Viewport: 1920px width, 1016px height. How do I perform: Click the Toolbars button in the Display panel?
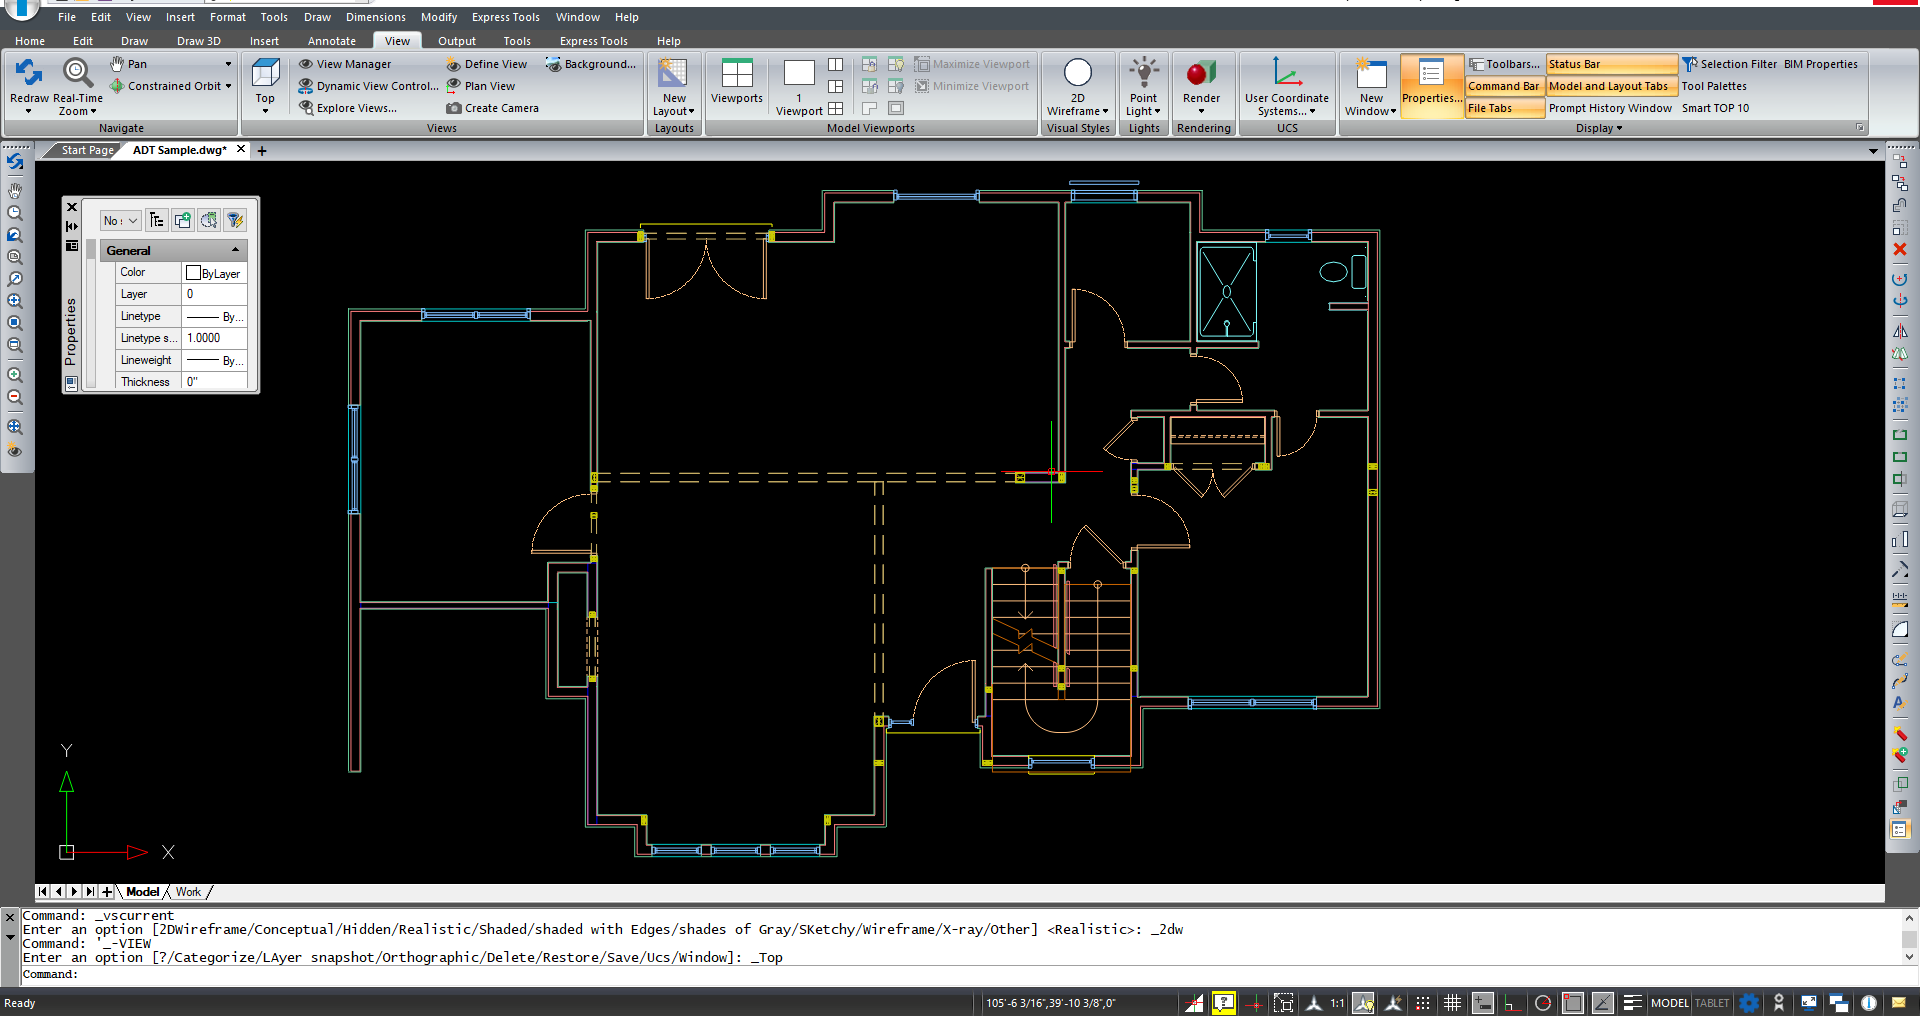[1505, 63]
